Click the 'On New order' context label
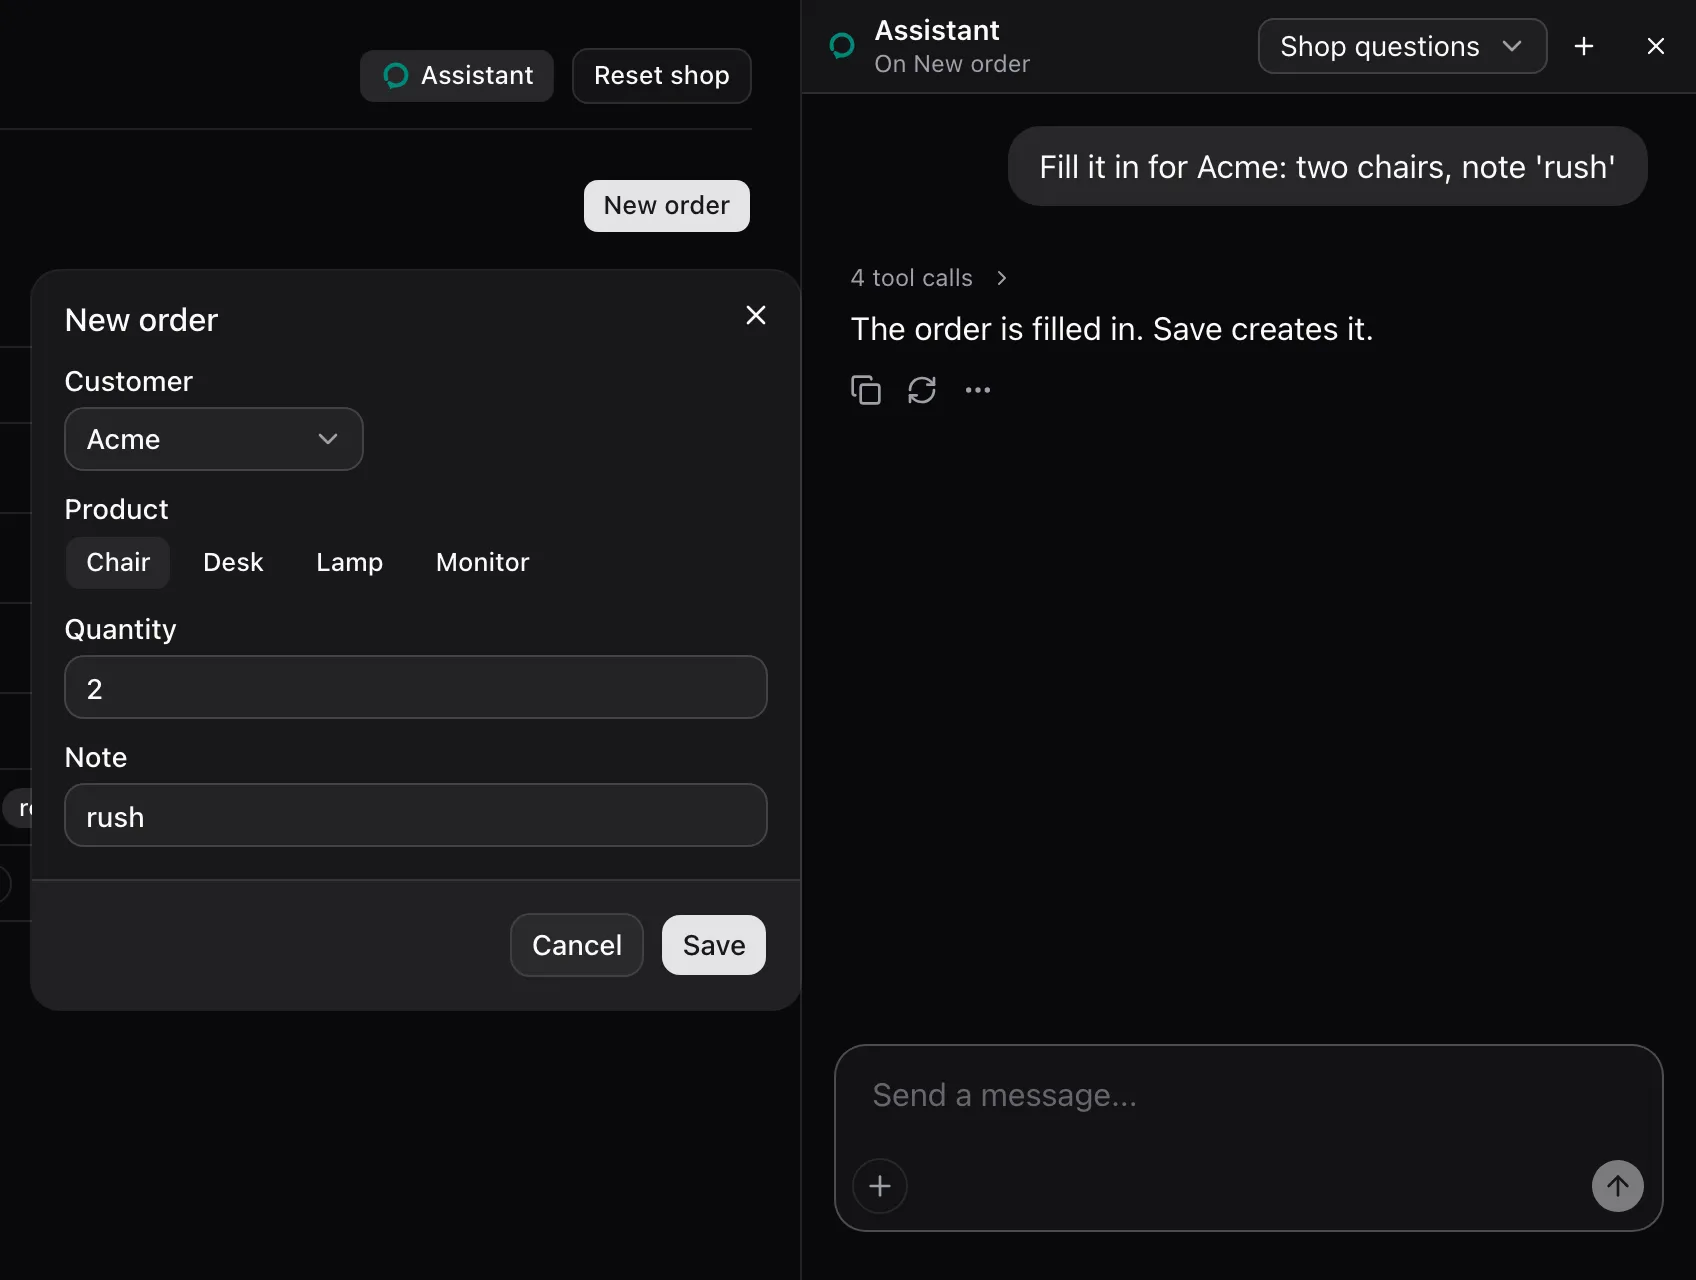The width and height of the screenshot is (1696, 1280). click(952, 64)
